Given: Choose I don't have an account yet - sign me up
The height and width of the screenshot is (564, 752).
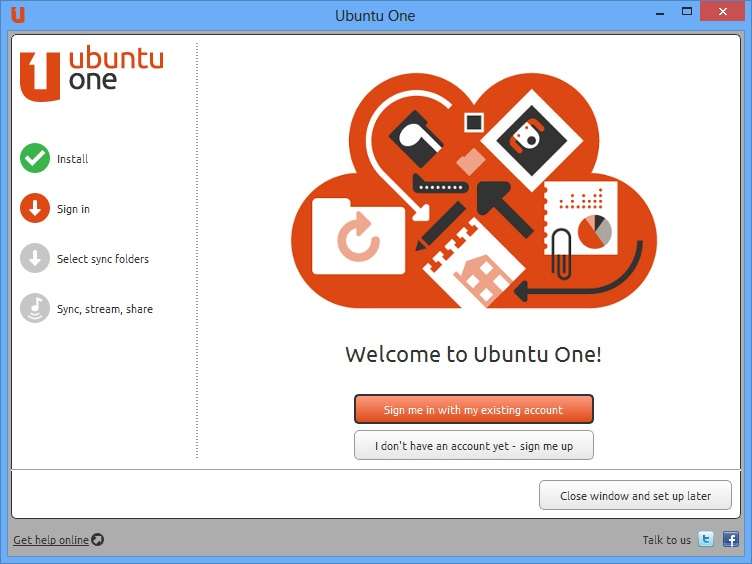Looking at the screenshot, I should [474, 446].
